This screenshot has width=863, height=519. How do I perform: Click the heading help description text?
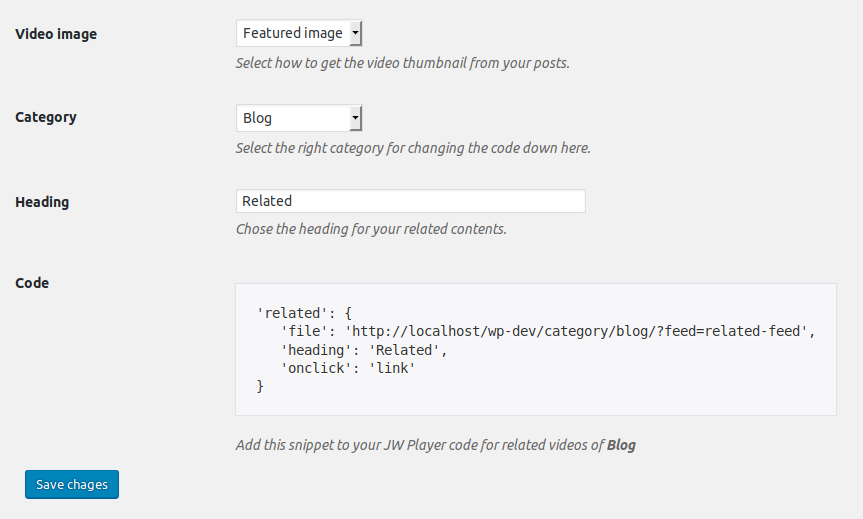(372, 229)
